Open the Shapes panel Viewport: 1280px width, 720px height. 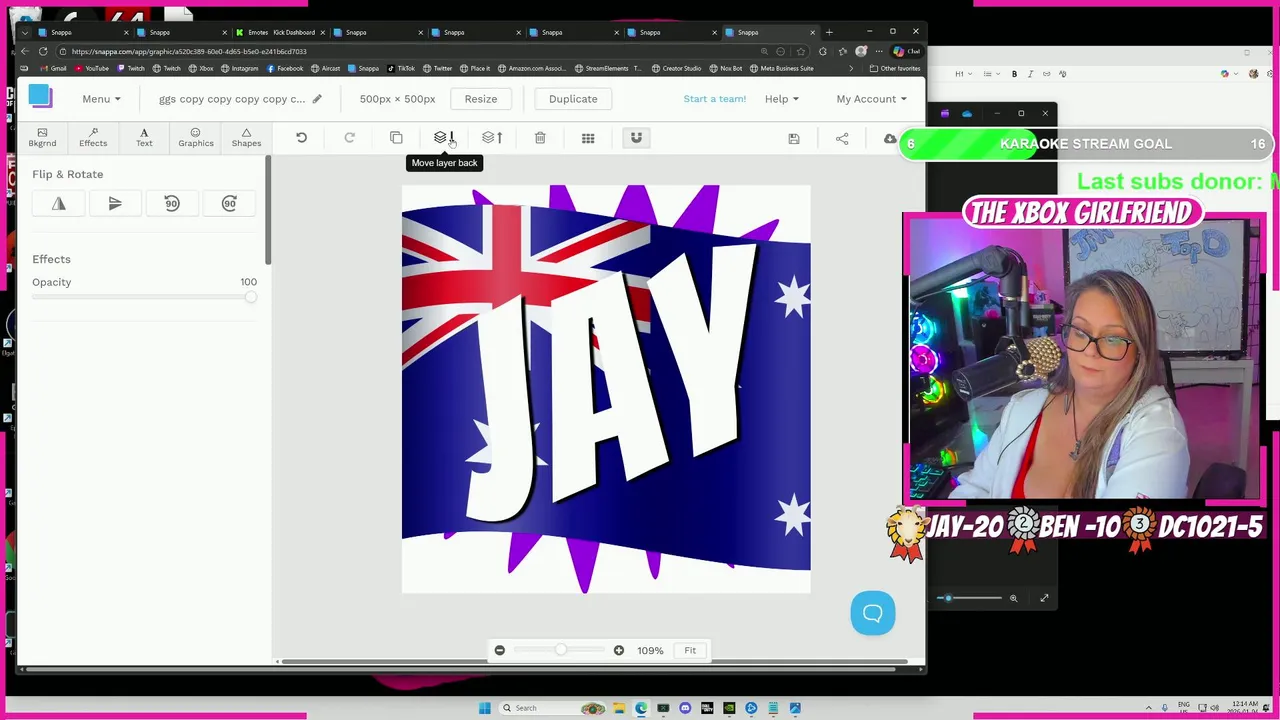coord(246,137)
